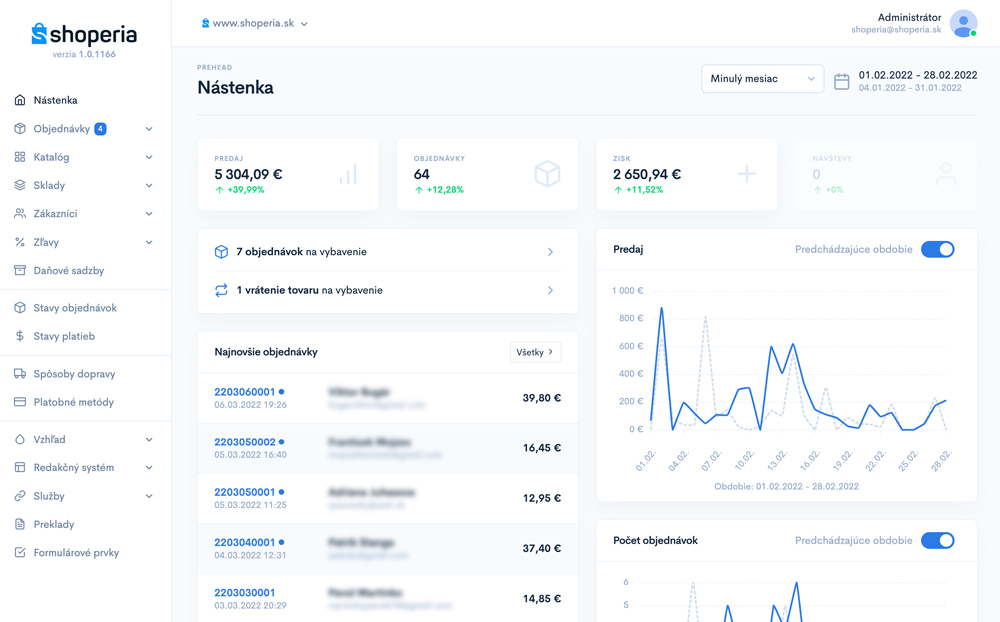Open order number 2203060001

(244, 392)
